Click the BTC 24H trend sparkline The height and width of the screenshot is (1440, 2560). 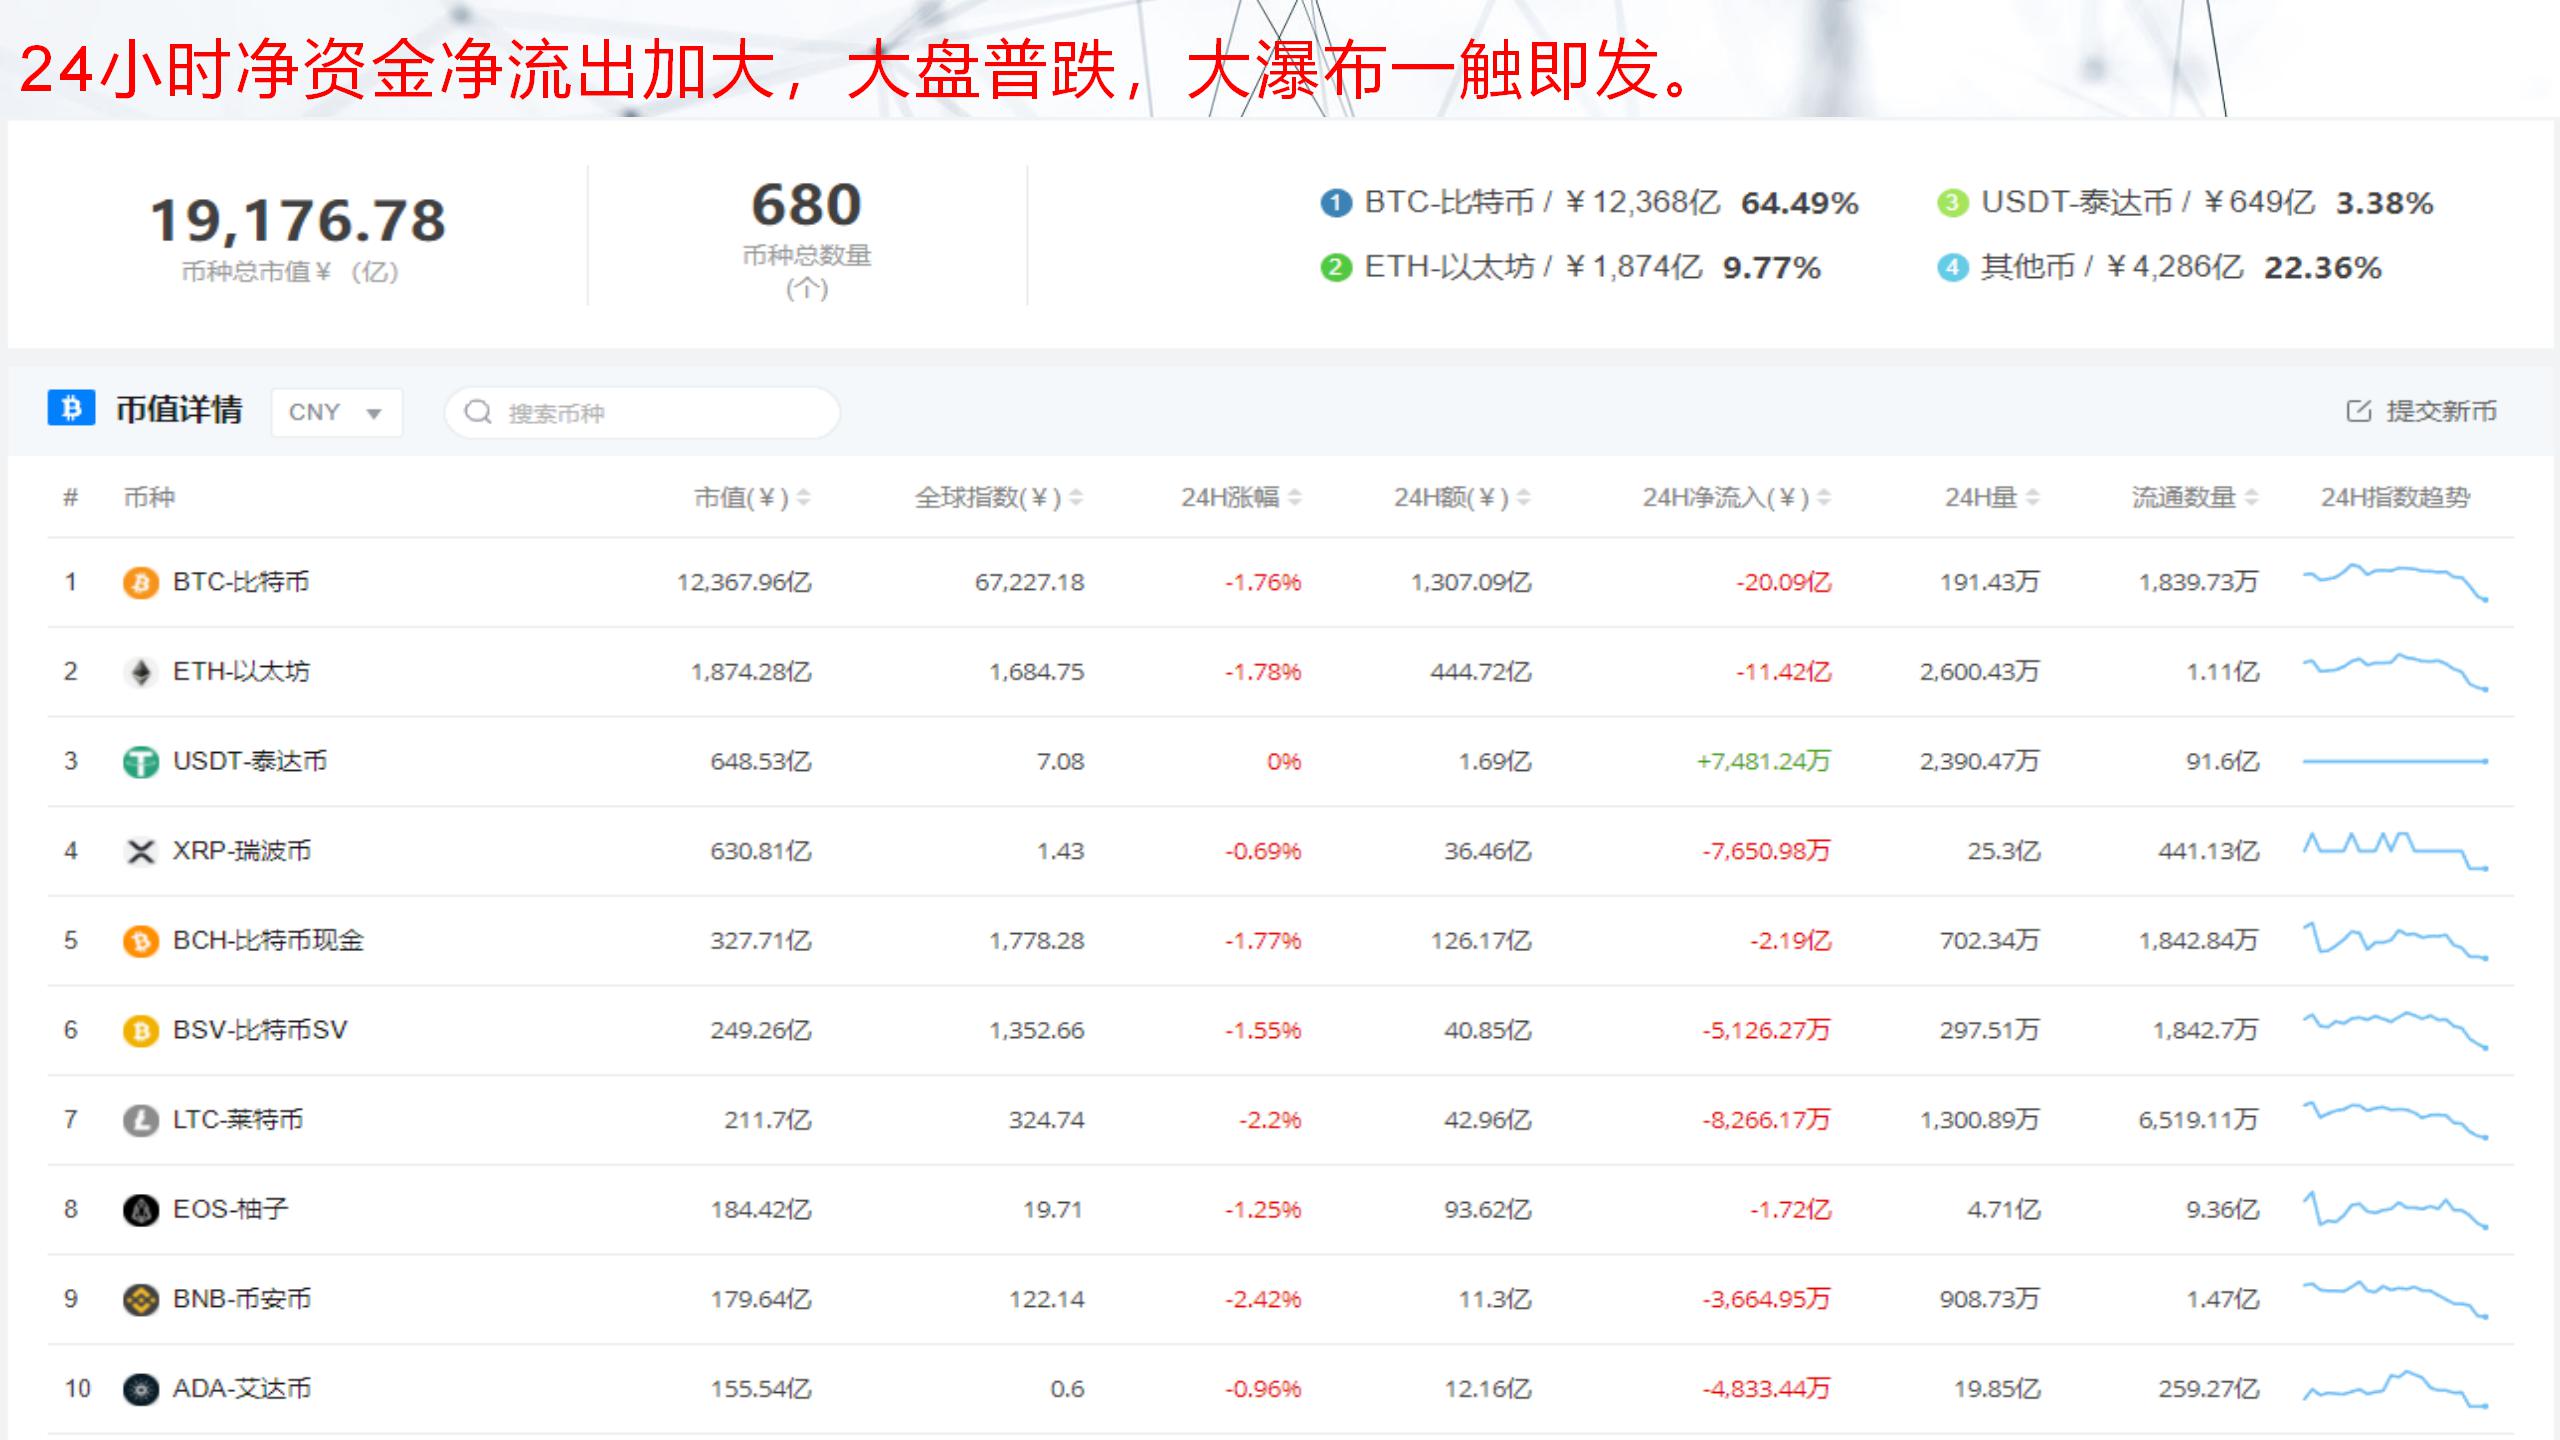pos(2395,582)
